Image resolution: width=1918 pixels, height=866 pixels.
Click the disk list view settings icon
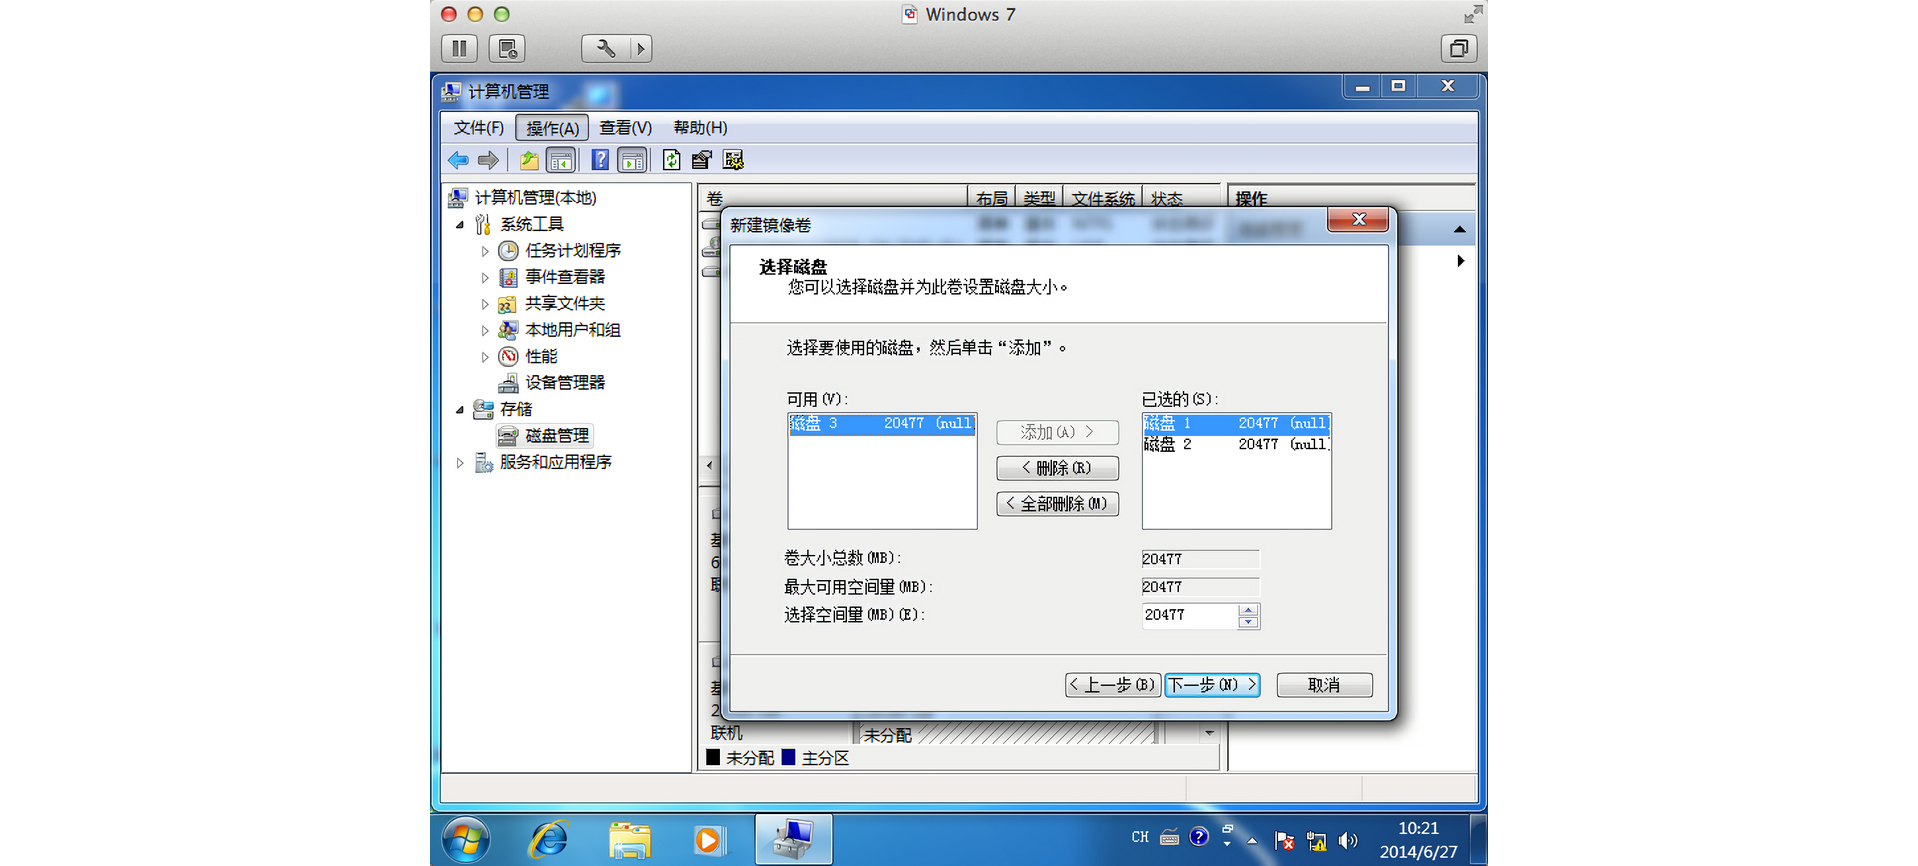(733, 160)
